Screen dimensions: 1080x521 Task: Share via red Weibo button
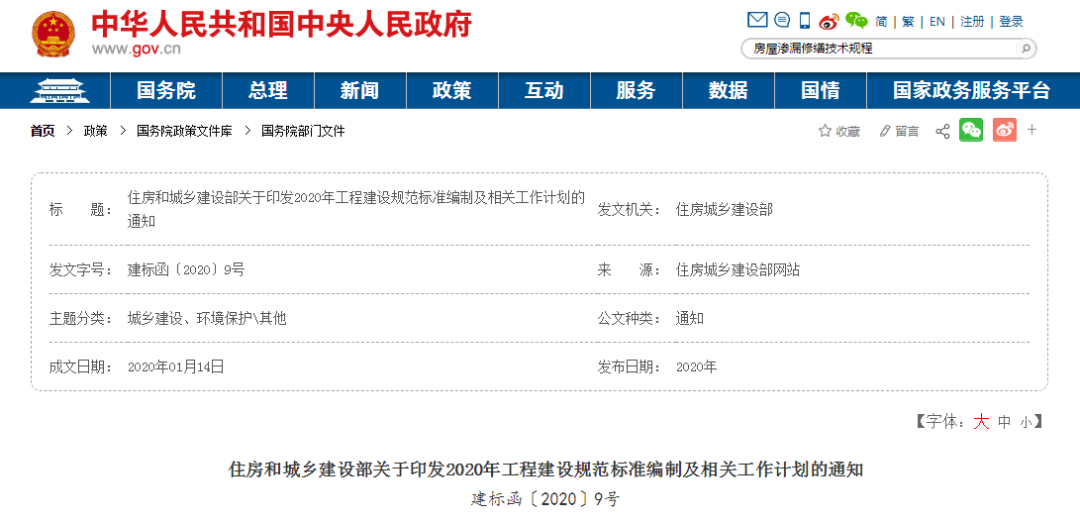[x=1005, y=130]
